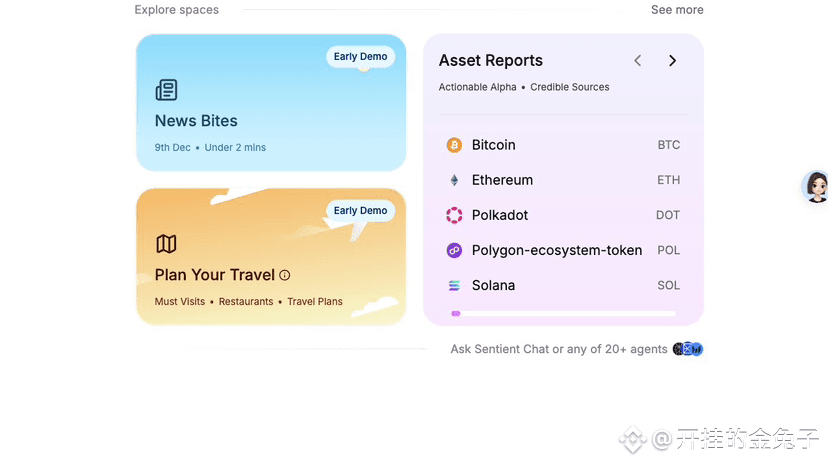
Task: Click the Early Demo badge on News Bites
Action: coord(360,57)
